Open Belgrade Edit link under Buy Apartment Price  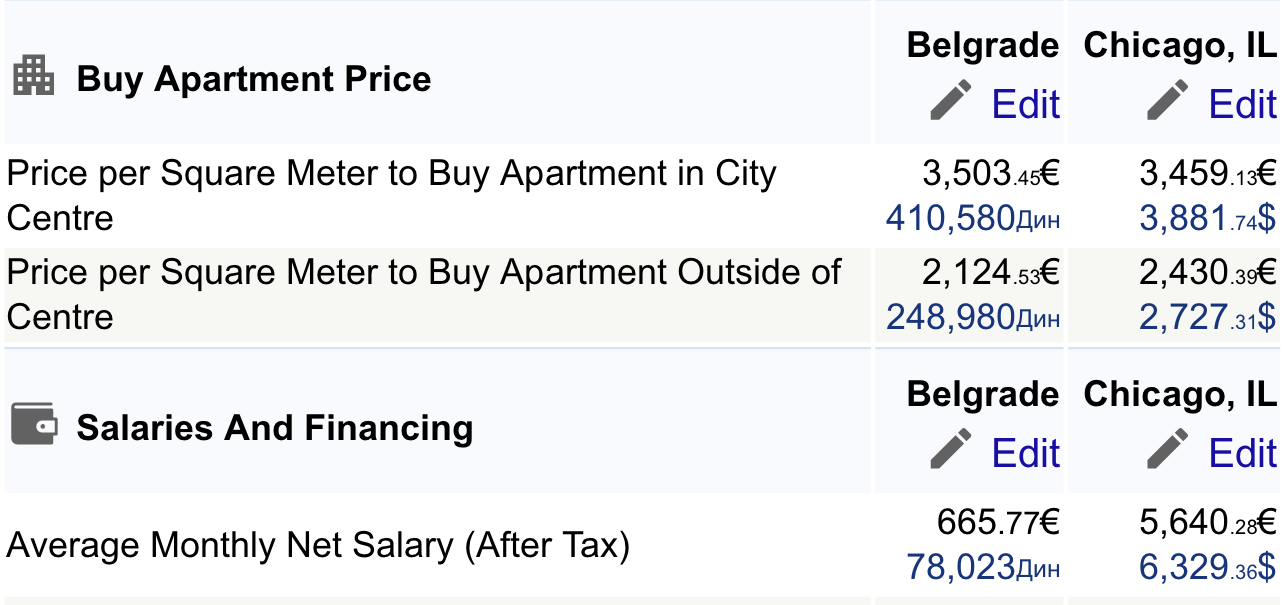[x=1025, y=104]
